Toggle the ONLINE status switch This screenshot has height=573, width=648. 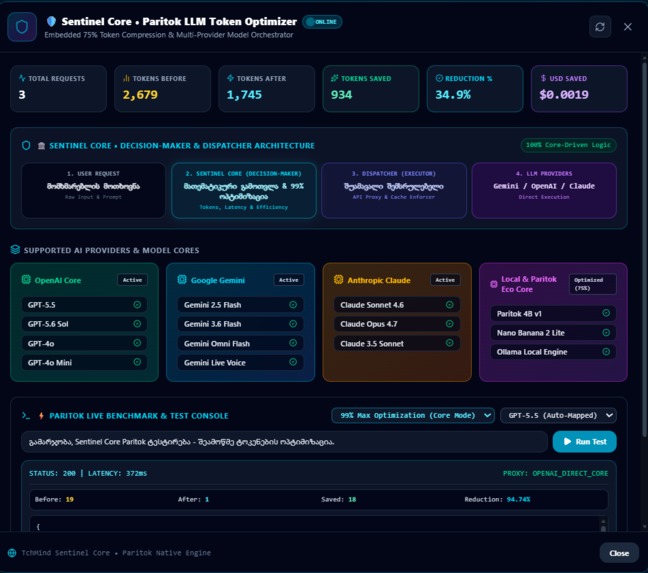point(322,22)
